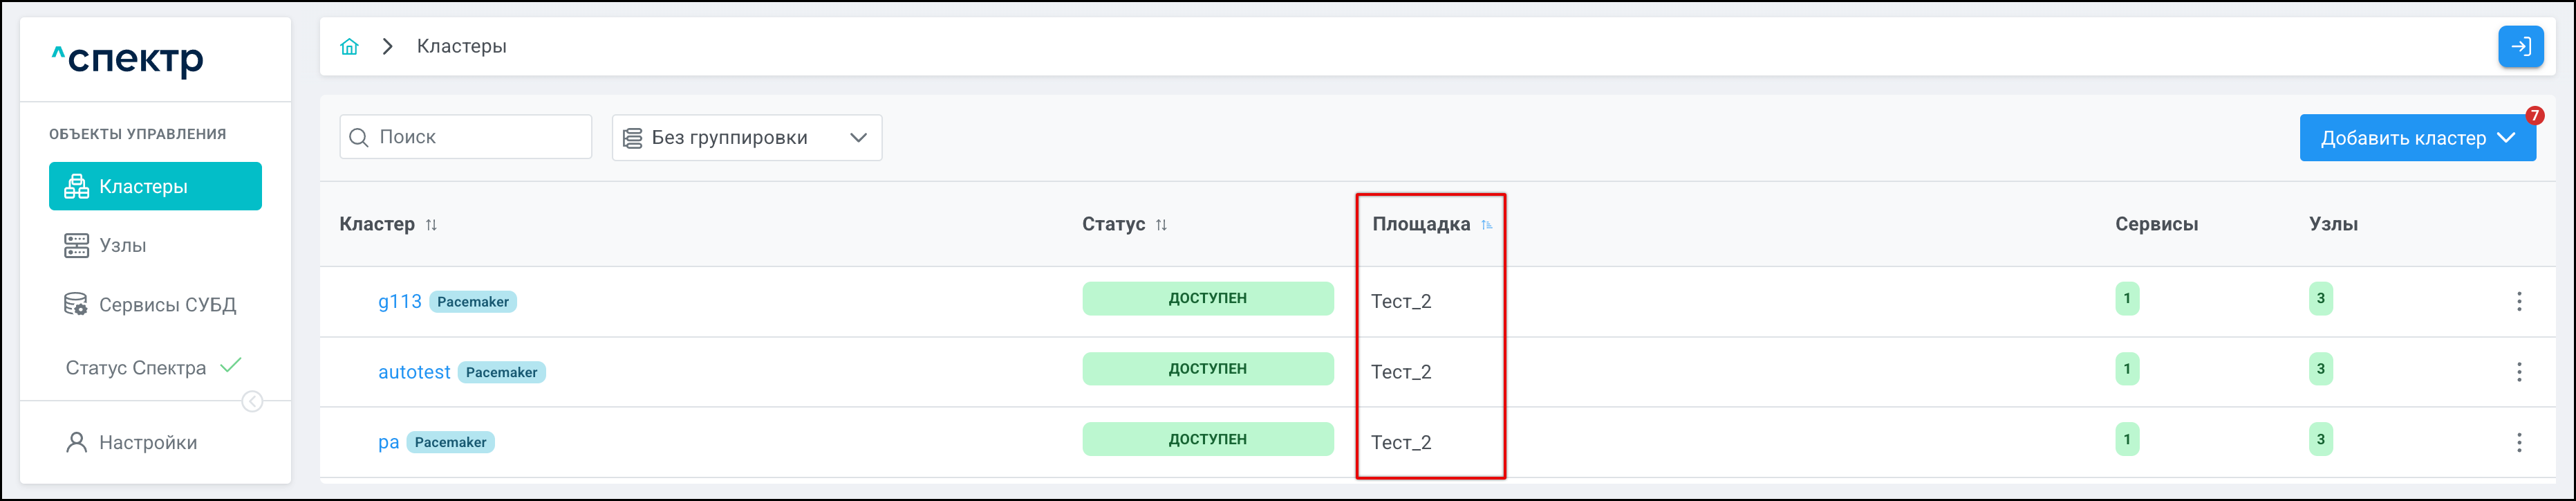
Task: Open actions menu for autotest row
Action: 2518,372
